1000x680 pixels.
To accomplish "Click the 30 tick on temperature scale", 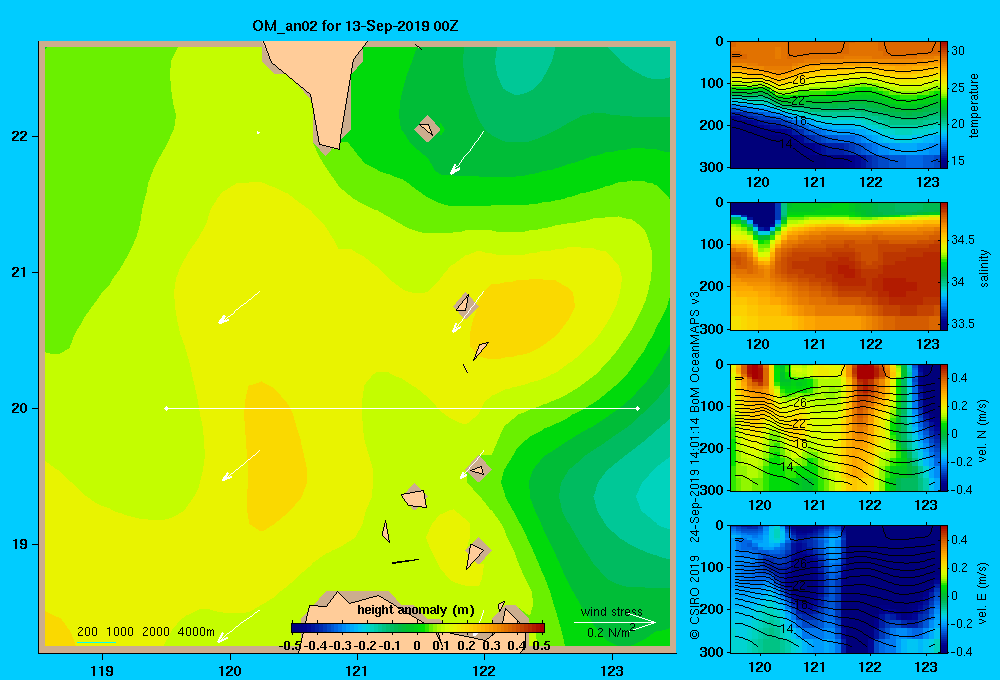I will pyautogui.click(x=958, y=51).
